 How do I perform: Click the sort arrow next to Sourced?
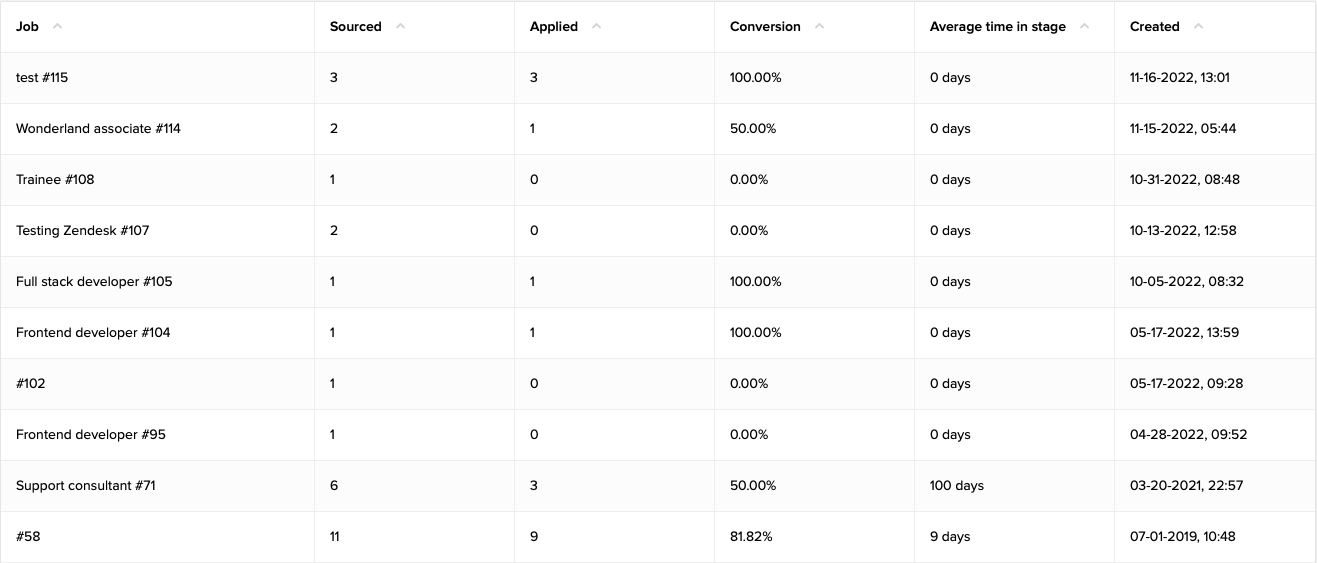tap(400, 27)
